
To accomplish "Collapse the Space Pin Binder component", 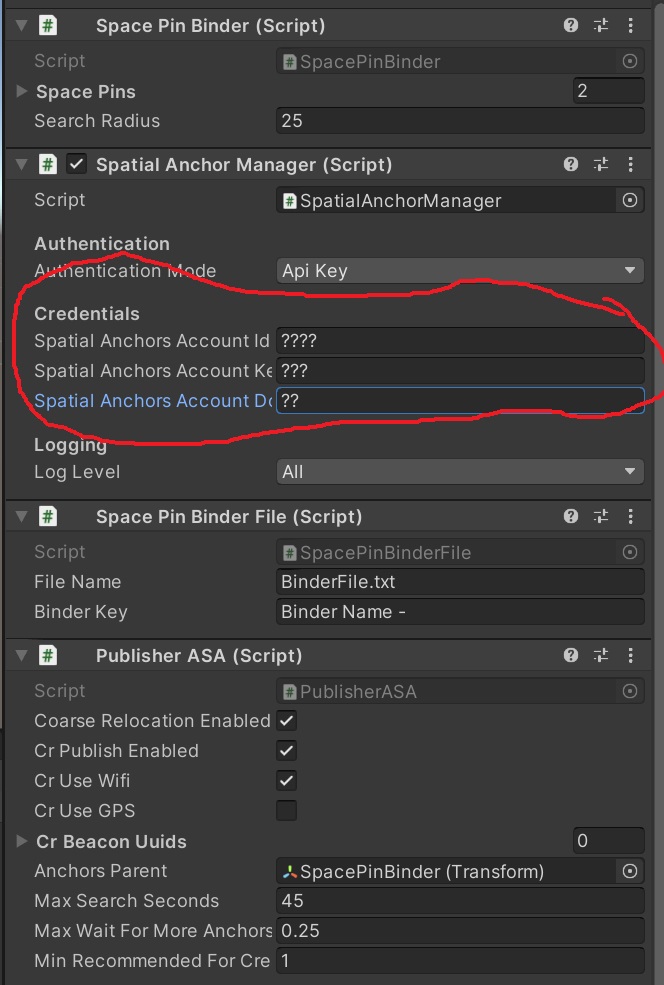I will pyautogui.click(x=21, y=26).
